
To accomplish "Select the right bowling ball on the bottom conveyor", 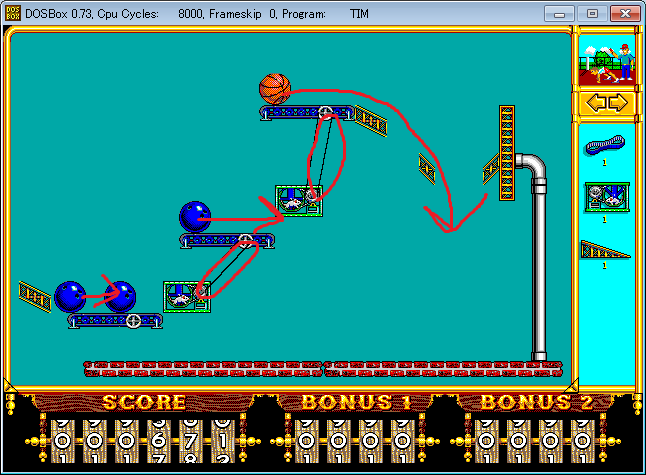I will coord(120,297).
